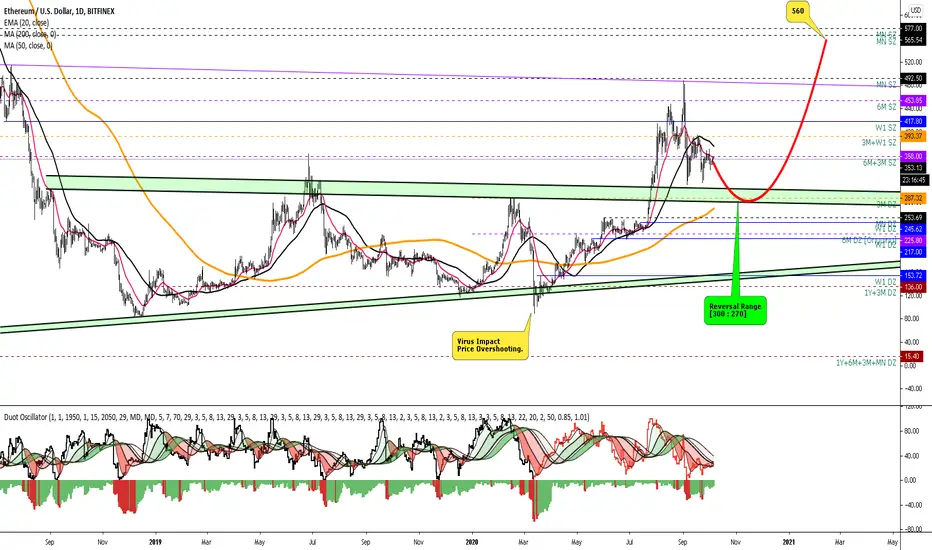Click the 492.50 price label
932x550 pixels.
pyautogui.click(x=912, y=78)
